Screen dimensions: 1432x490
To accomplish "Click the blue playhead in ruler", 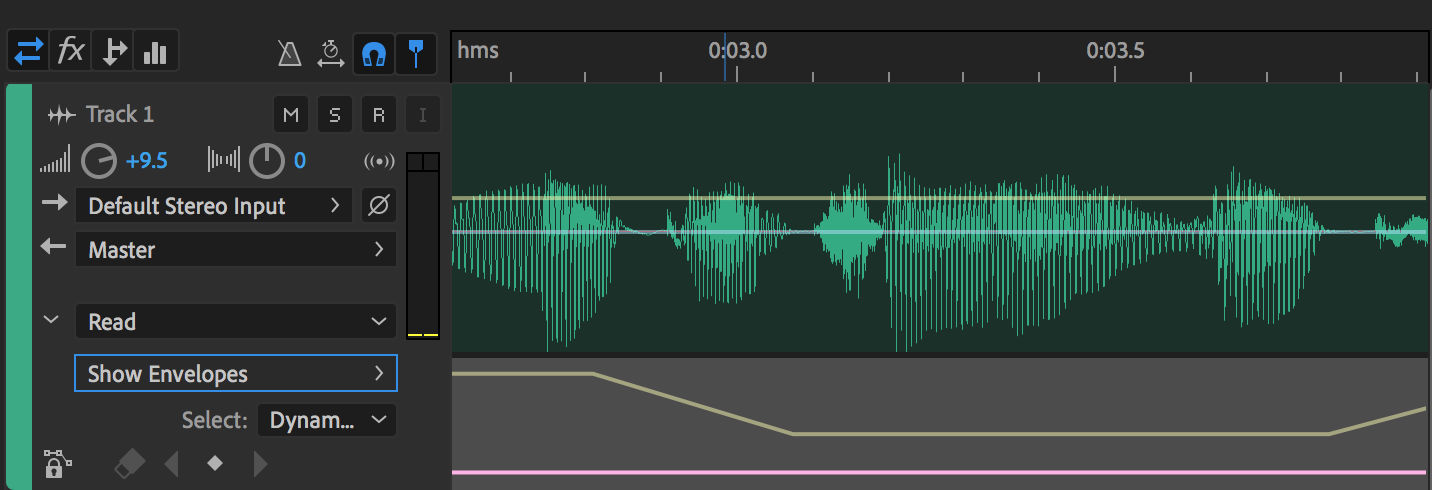I will point(725,57).
